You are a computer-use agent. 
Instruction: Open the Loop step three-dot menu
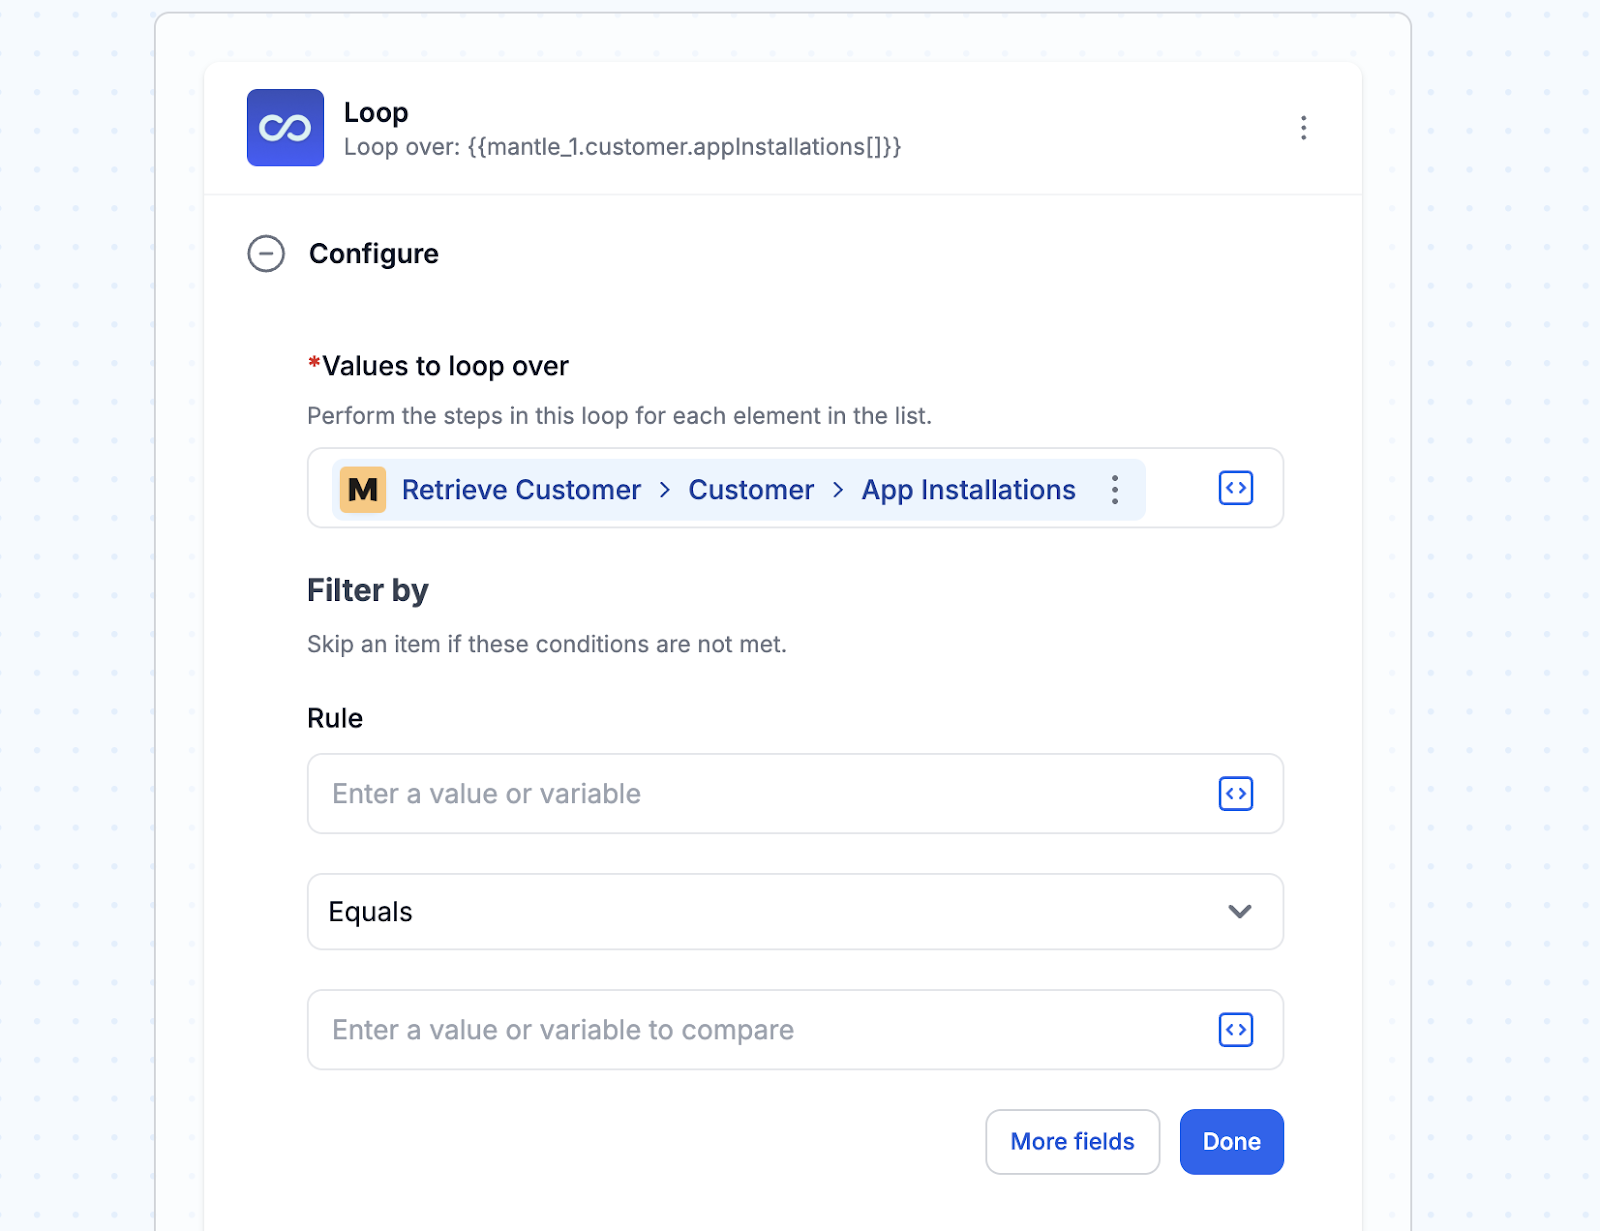pyautogui.click(x=1303, y=128)
